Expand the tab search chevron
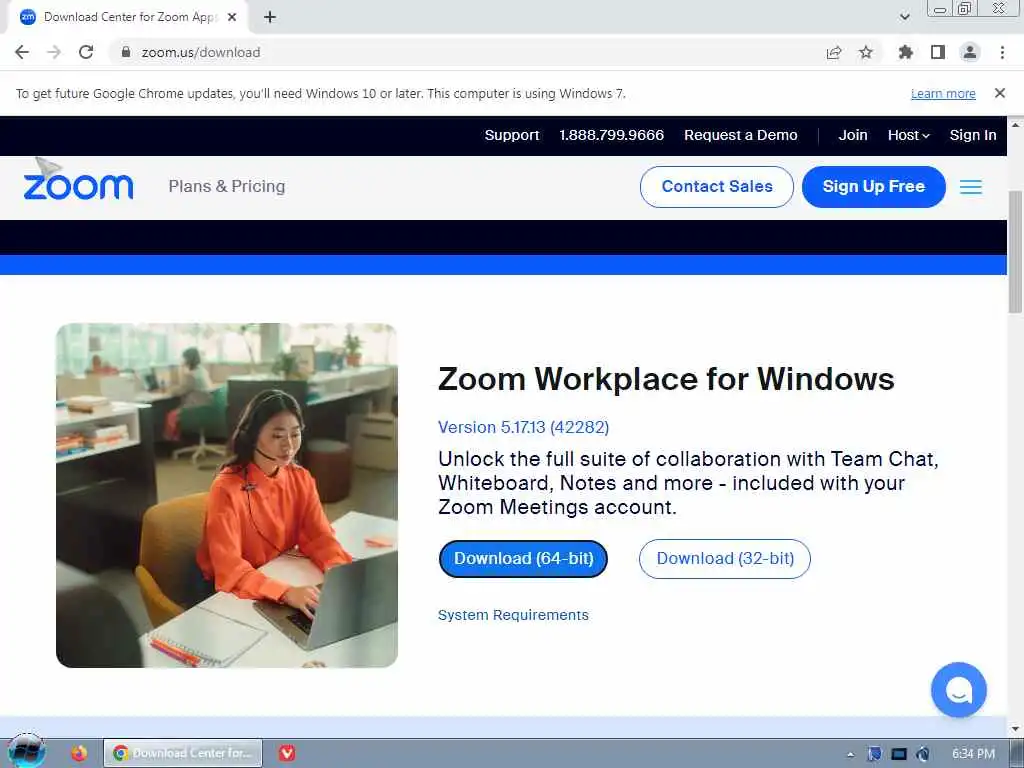 point(904,18)
